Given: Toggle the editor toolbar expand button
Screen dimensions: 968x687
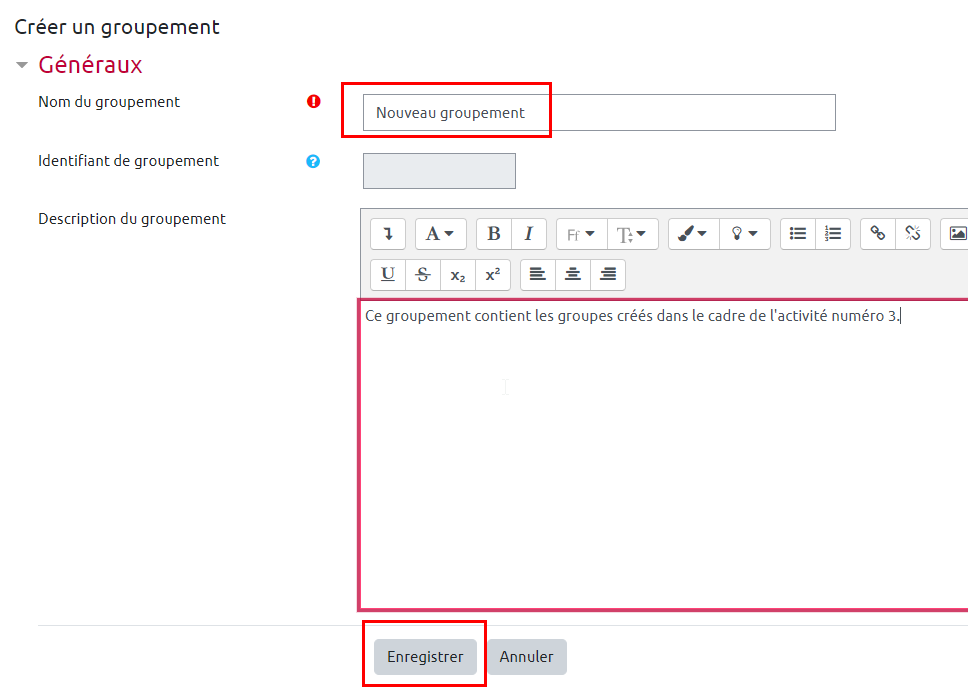Looking at the screenshot, I should 388,234.
